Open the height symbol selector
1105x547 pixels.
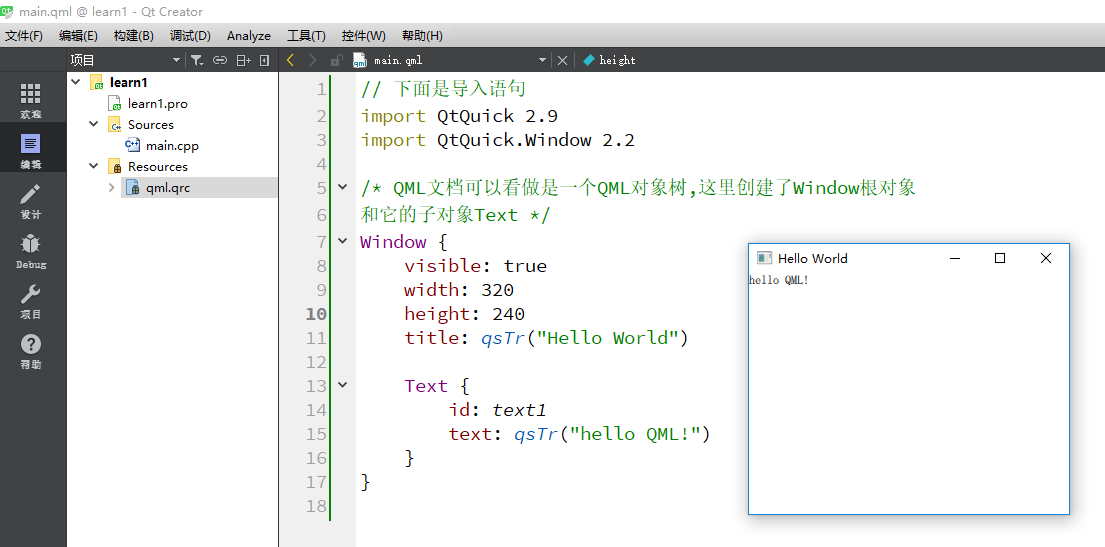click(610, 61)
